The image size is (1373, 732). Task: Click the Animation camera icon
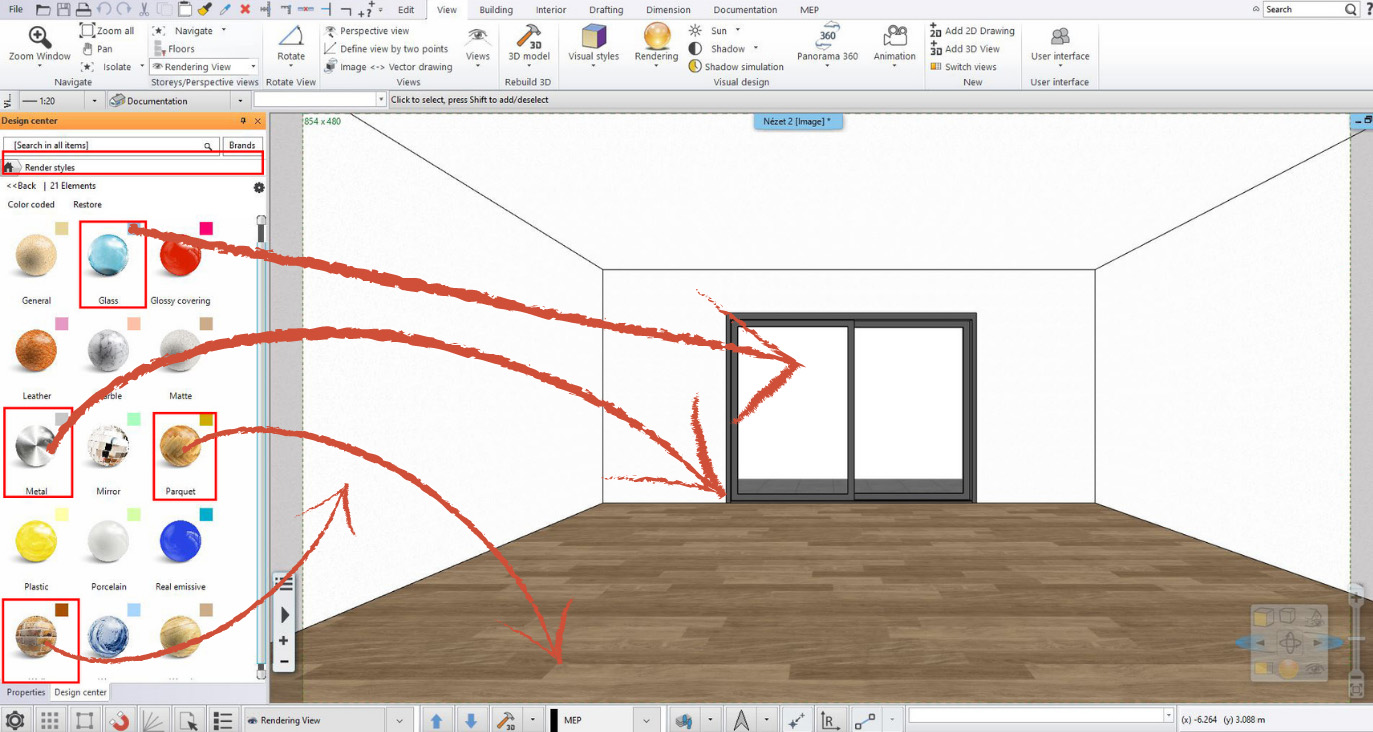click(894, 37)
